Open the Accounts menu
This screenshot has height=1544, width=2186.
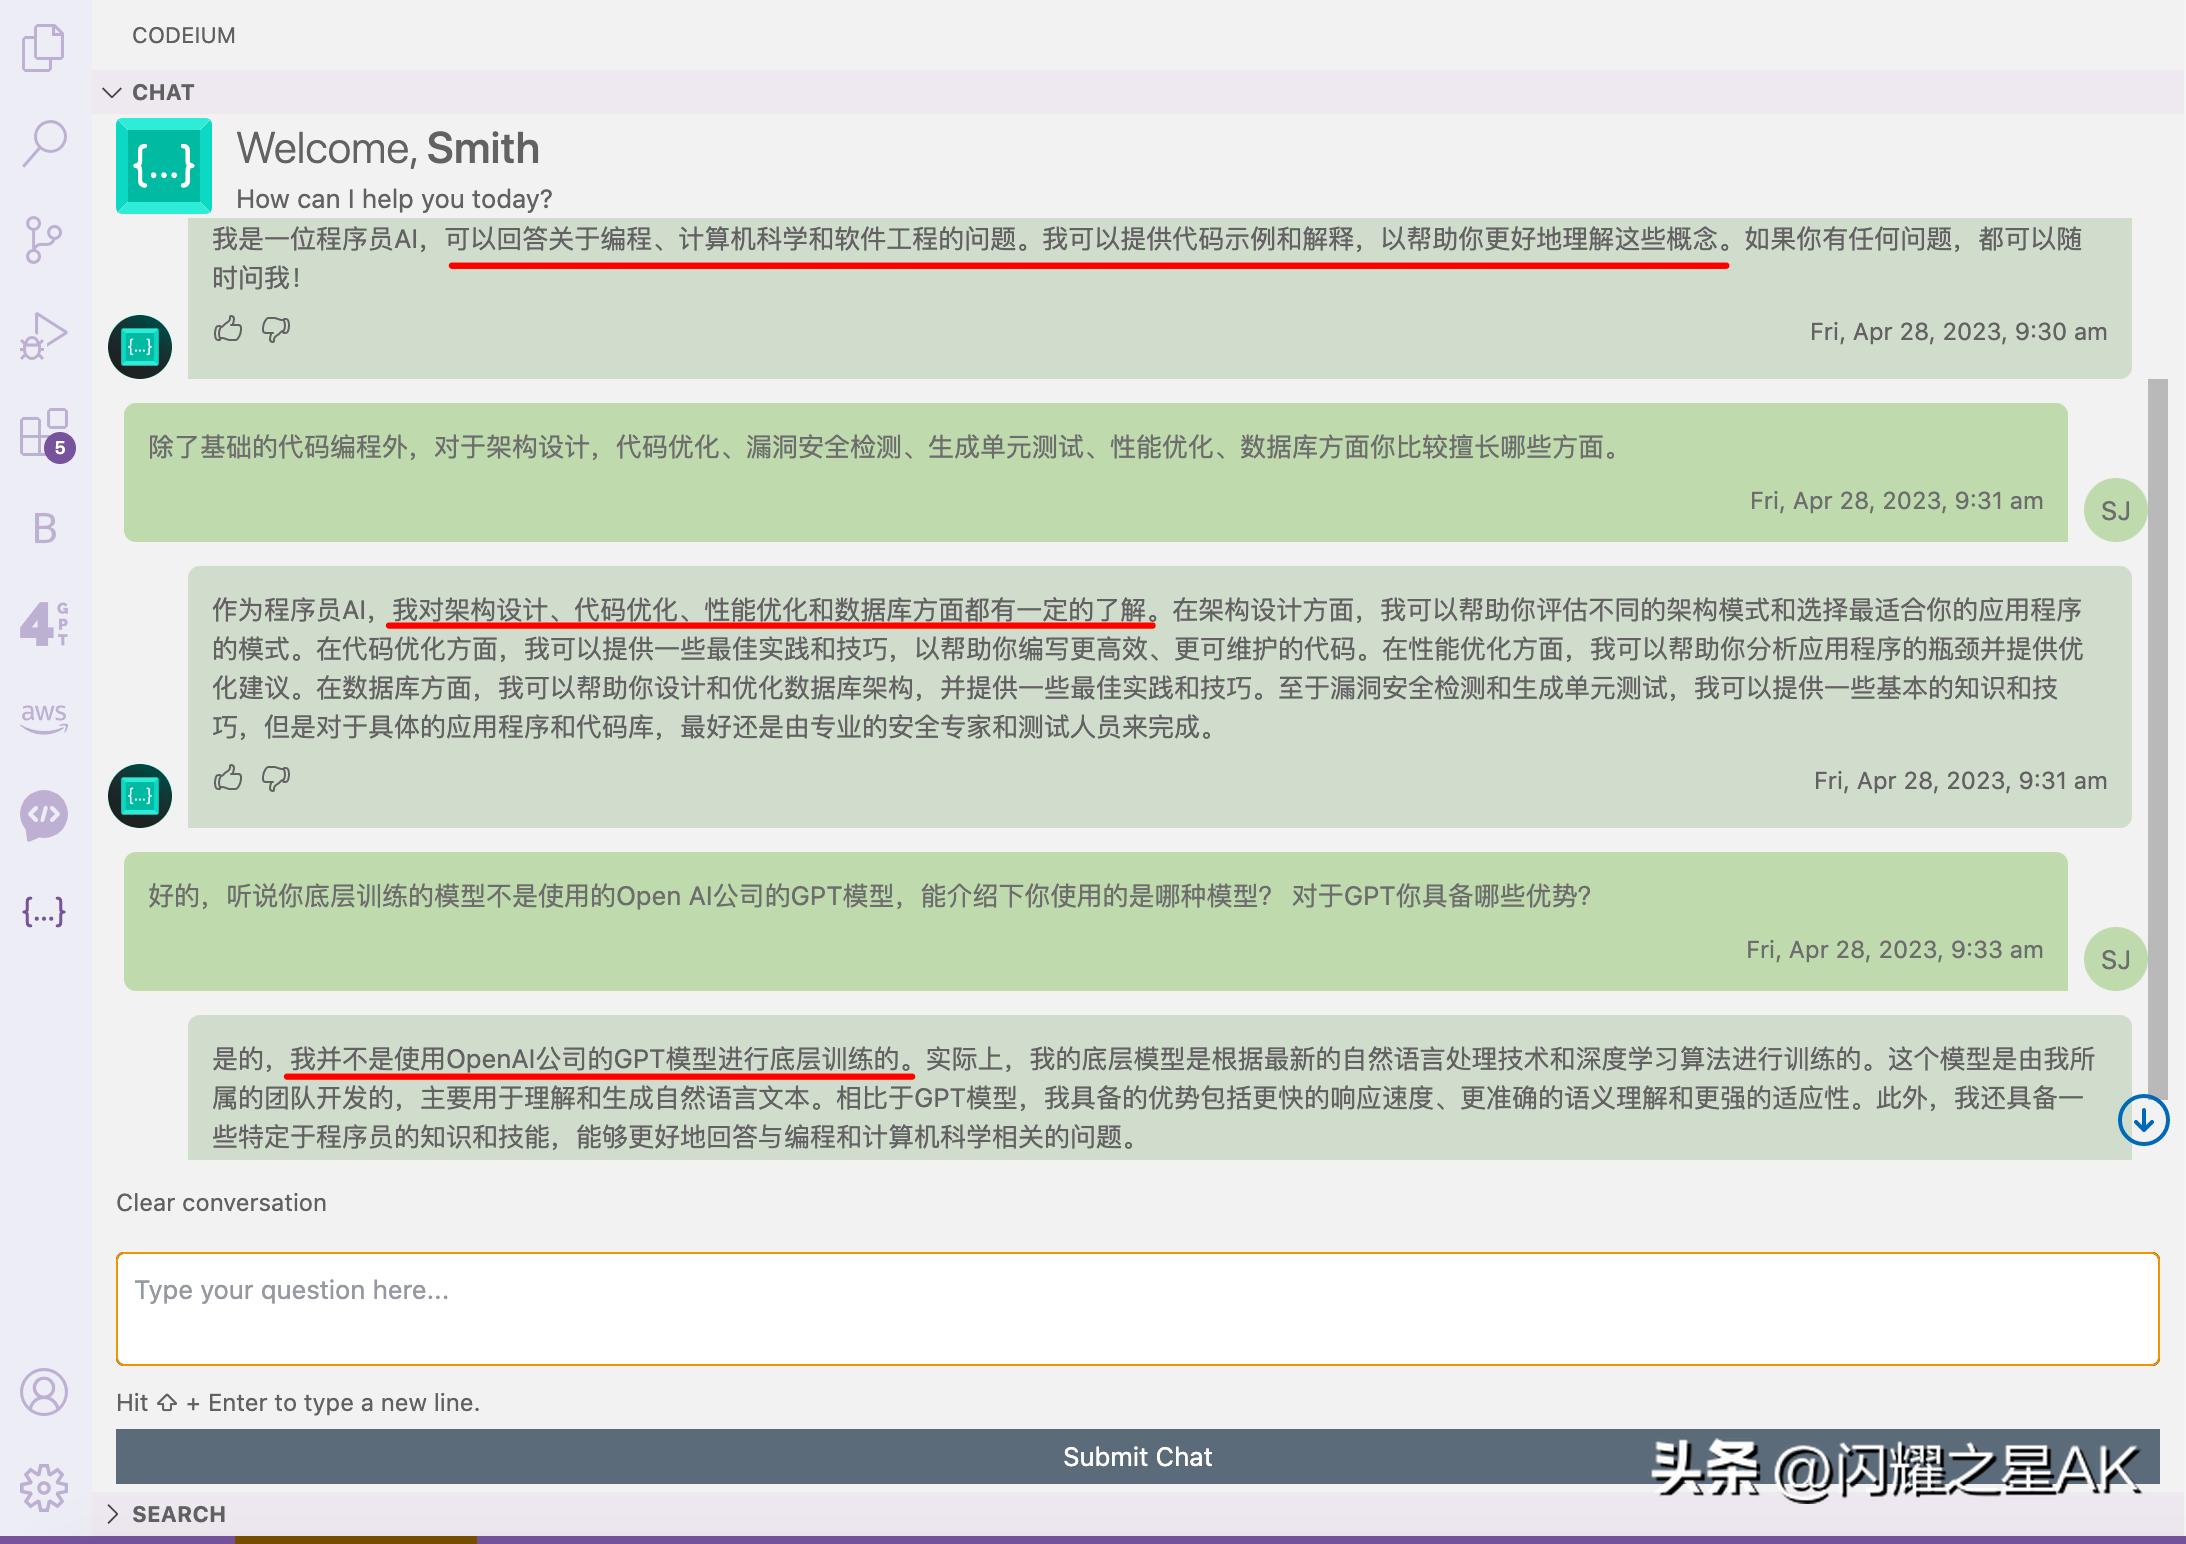[44, 1392]
